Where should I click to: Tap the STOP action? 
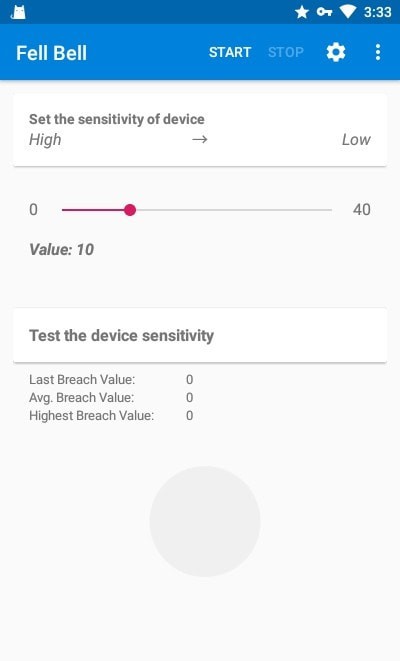coord(286,52)
